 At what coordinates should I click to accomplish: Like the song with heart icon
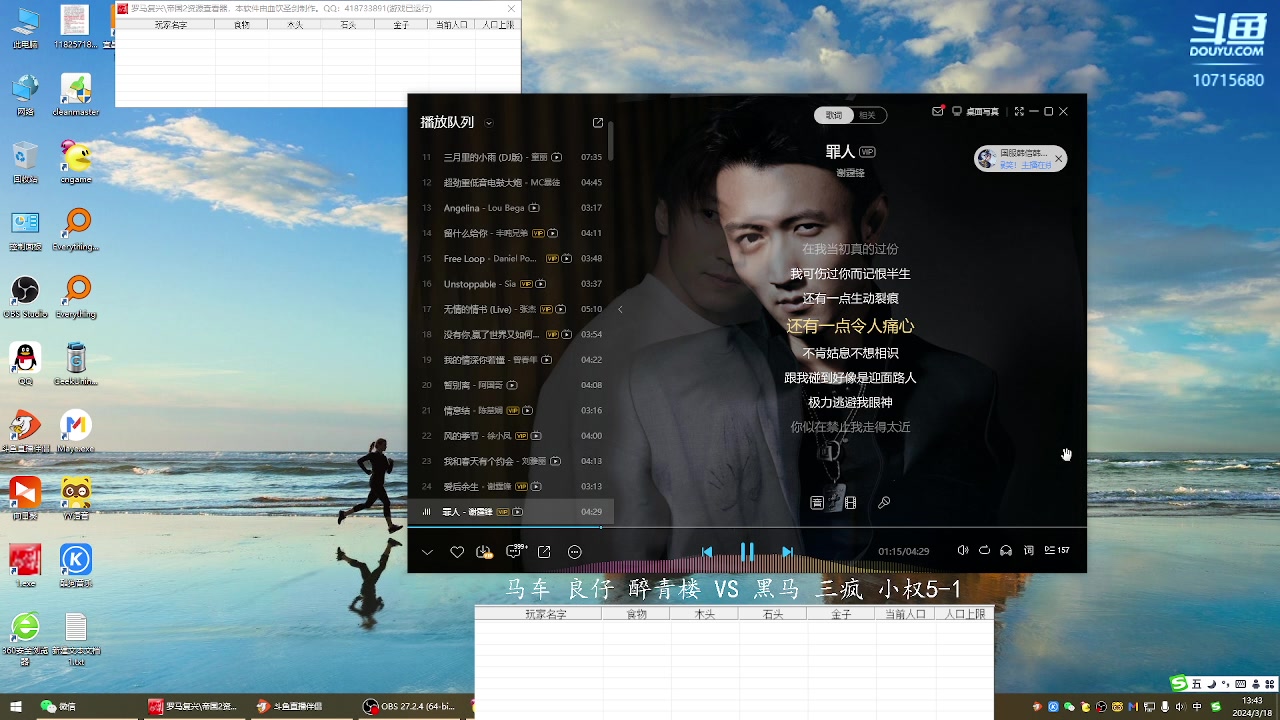[457, 552]
